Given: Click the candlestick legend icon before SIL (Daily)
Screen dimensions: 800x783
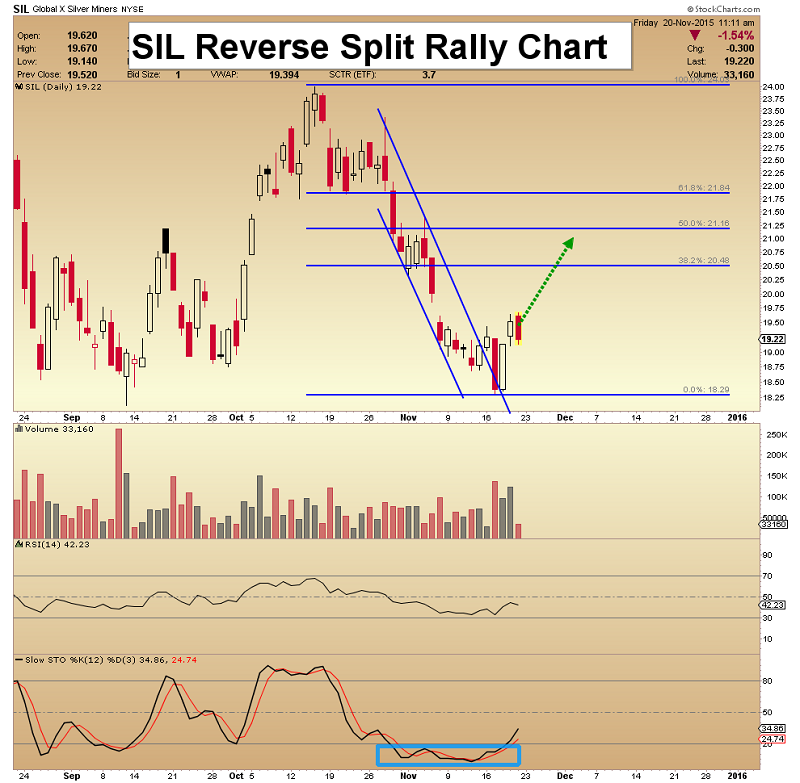Looking at the screenshot, I should pos(19,87).
